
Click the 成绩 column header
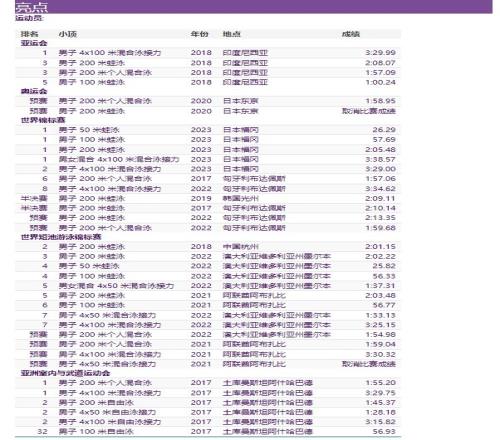click(x=351, y=34)
